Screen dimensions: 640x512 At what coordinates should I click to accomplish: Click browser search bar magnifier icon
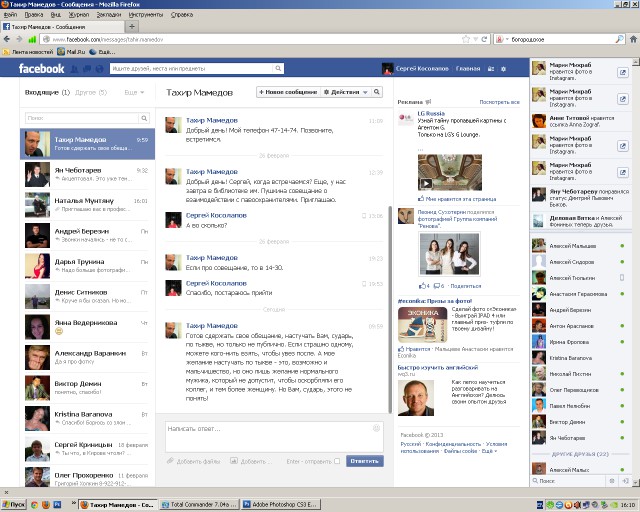[620, 39]
